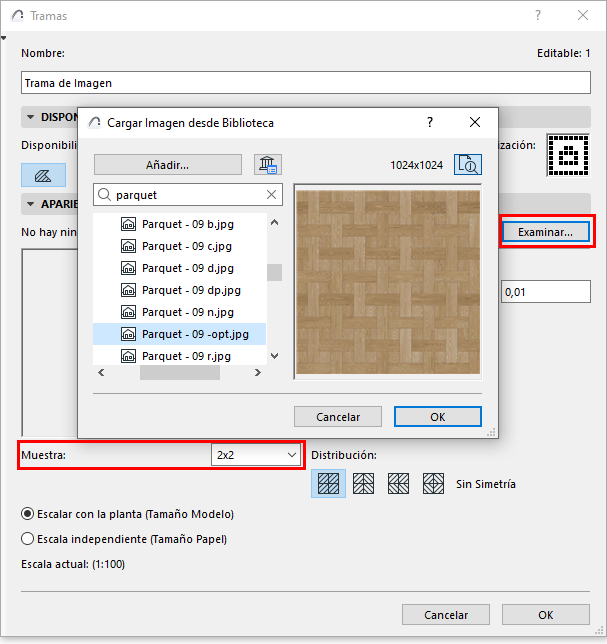Viewport: 607px width, 644px height.
Task: Select Escalar con la planta radio button
Action: click(28, 514)
